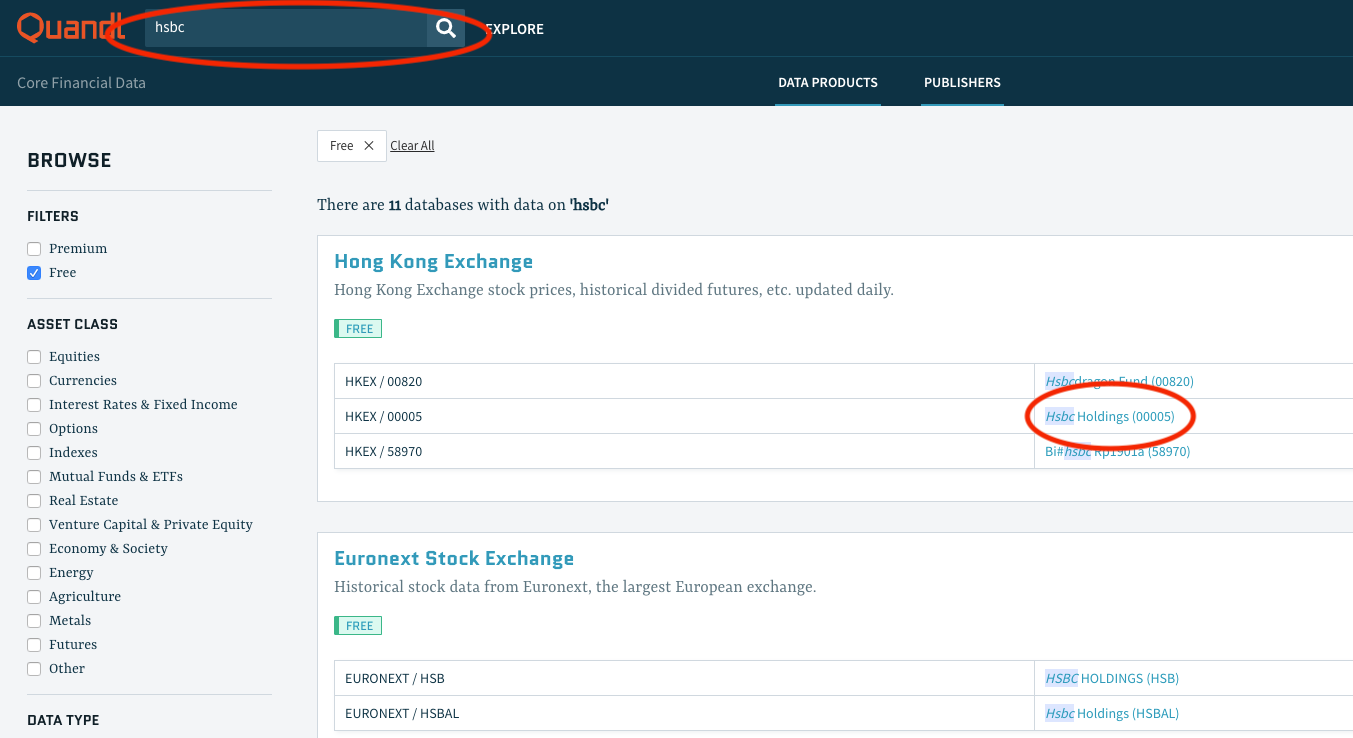
Task: Open Hsbc Holdings (00005) listing
Action: coord(1110,416)
